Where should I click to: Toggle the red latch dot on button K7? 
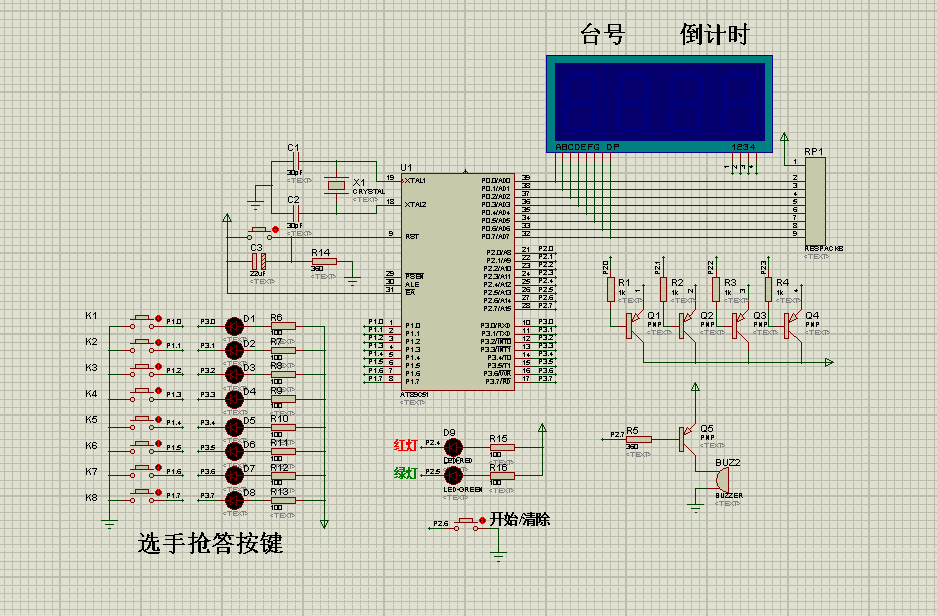pyautogui.click(x=158, y=468)
